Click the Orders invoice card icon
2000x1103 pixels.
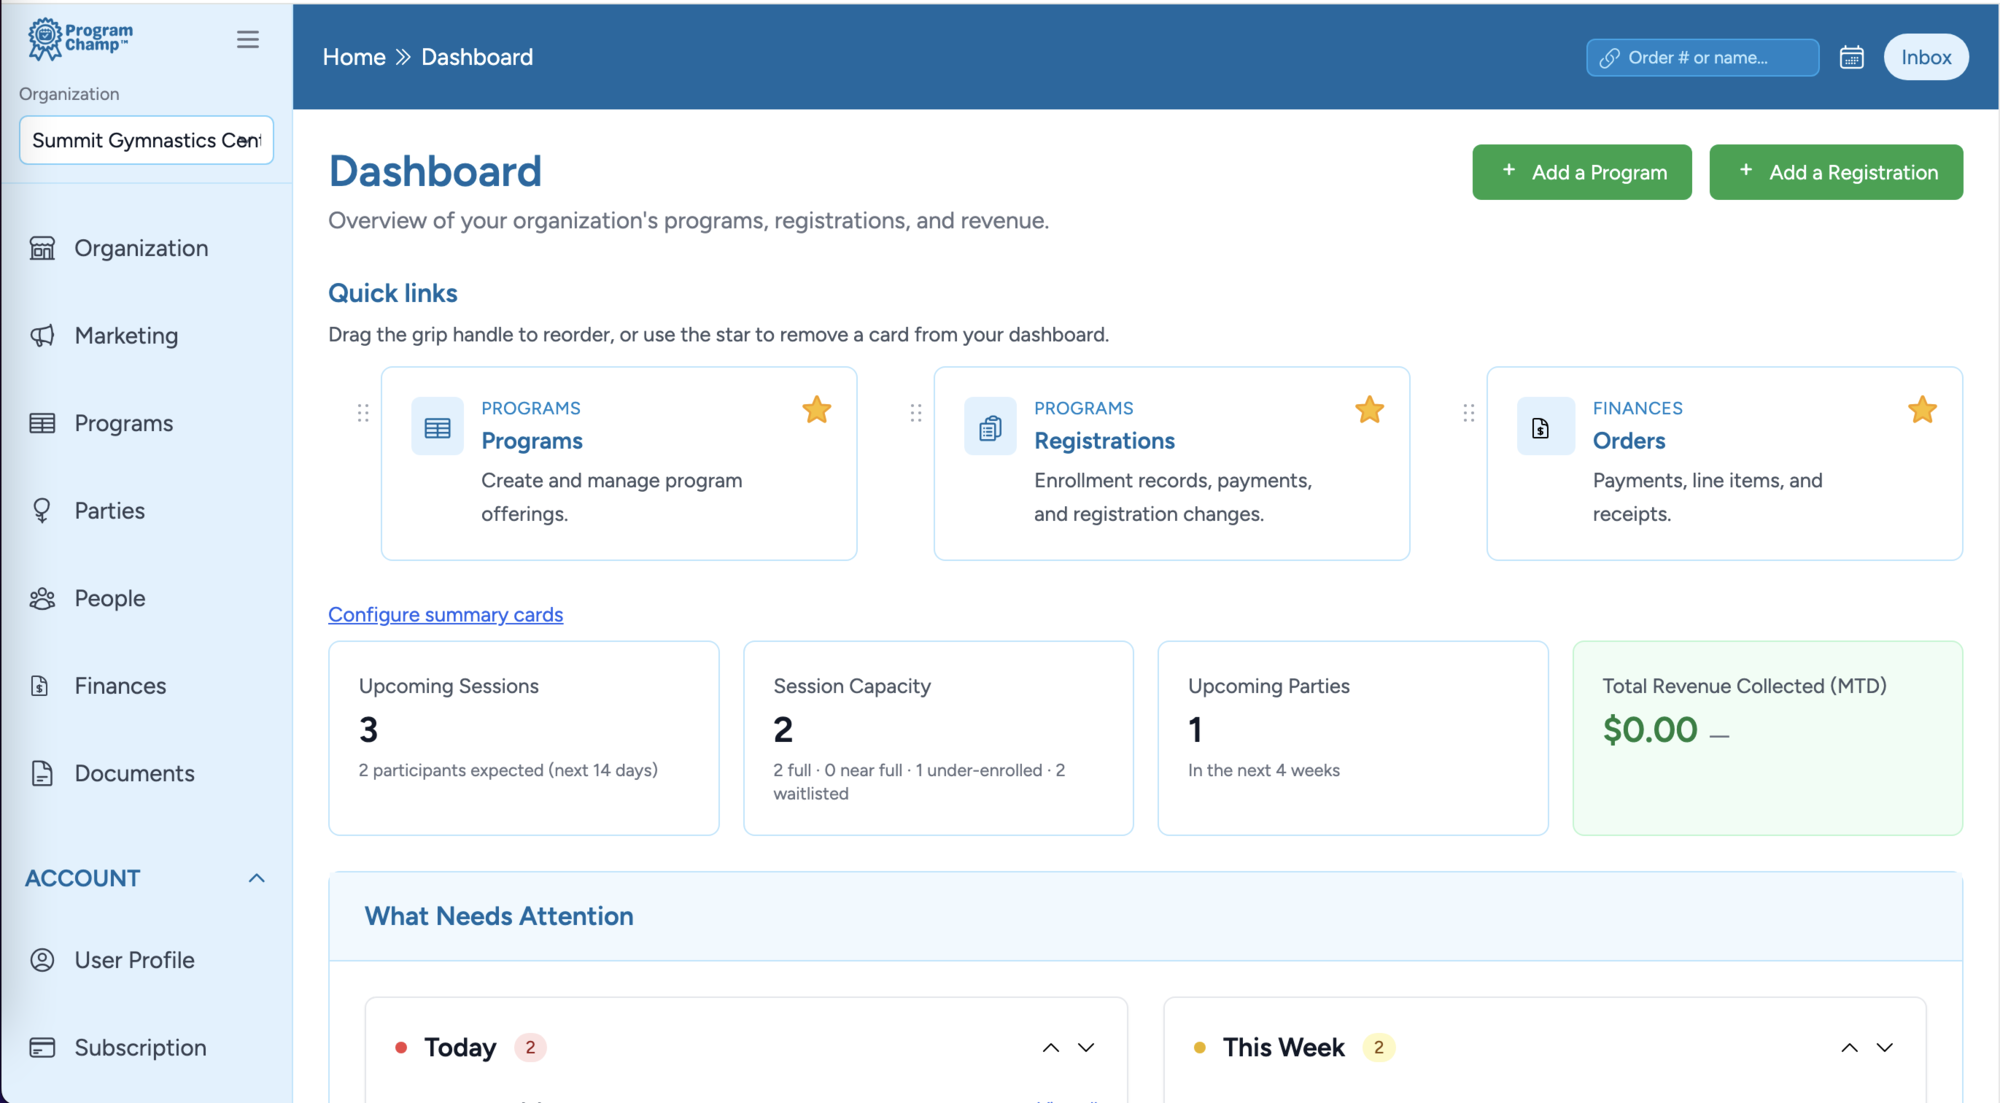1545,427
